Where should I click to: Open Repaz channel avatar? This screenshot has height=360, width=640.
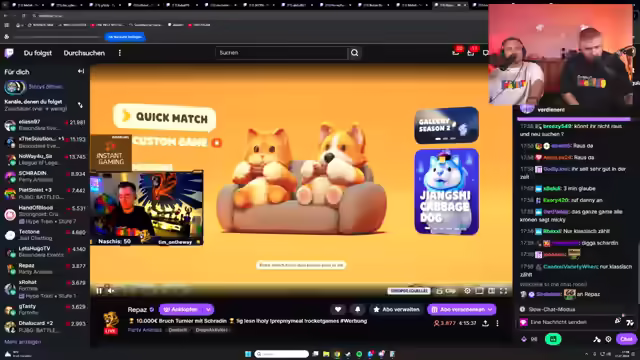[111, 321]
